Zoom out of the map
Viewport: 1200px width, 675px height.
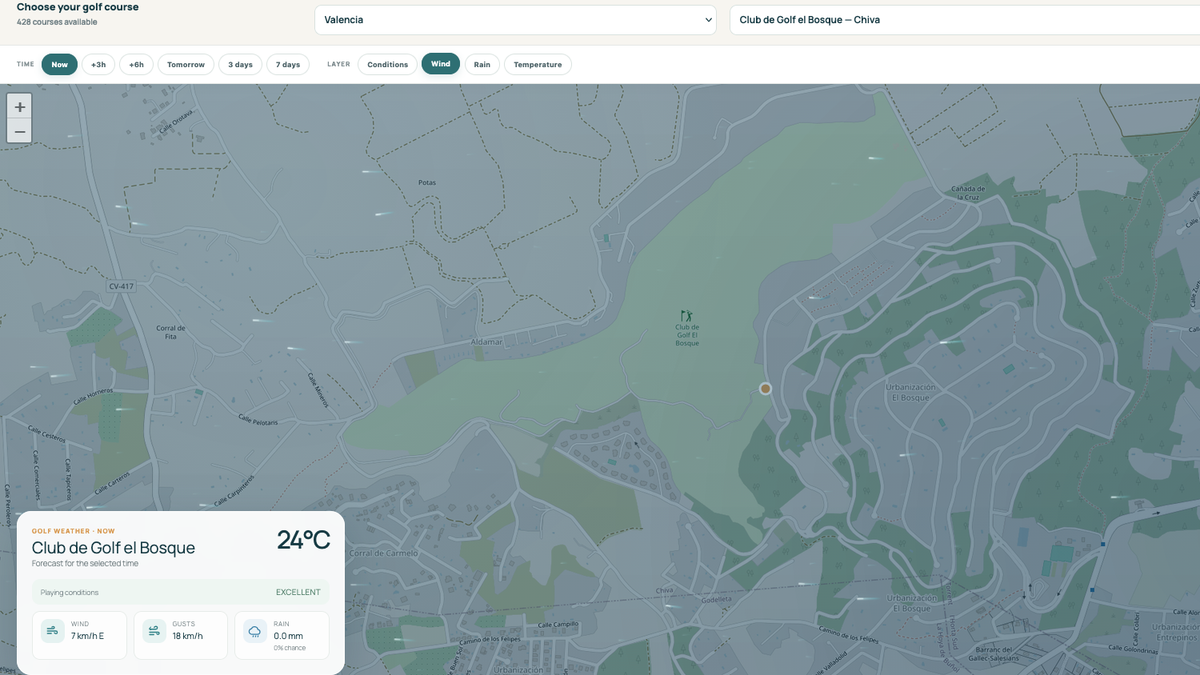coord(19,132)
